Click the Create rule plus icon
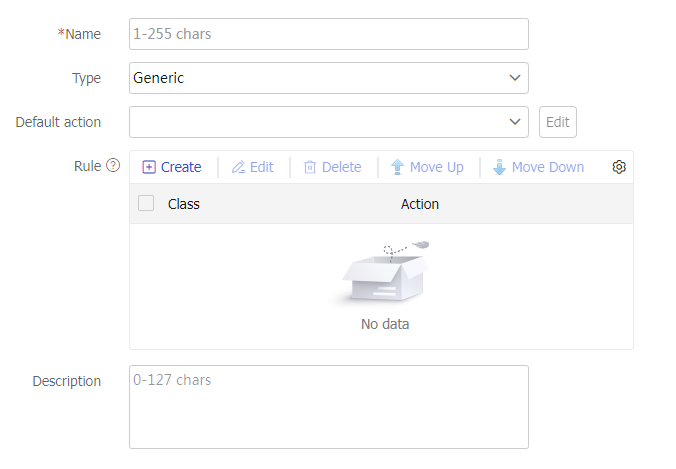 pos(149,167)
